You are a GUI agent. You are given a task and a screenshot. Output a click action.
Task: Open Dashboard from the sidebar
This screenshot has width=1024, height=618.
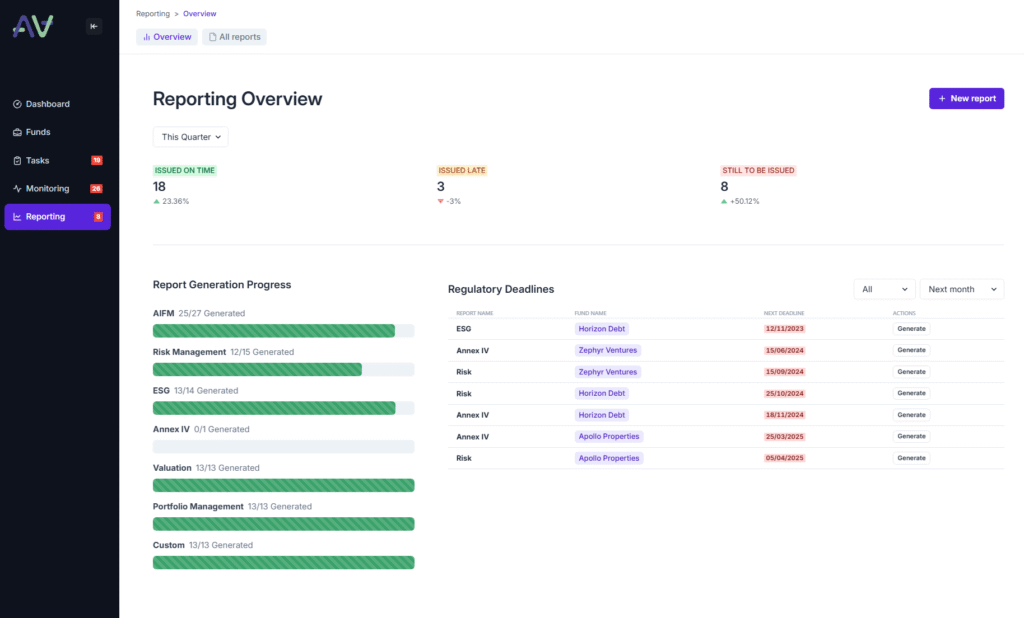pos(47,104)
